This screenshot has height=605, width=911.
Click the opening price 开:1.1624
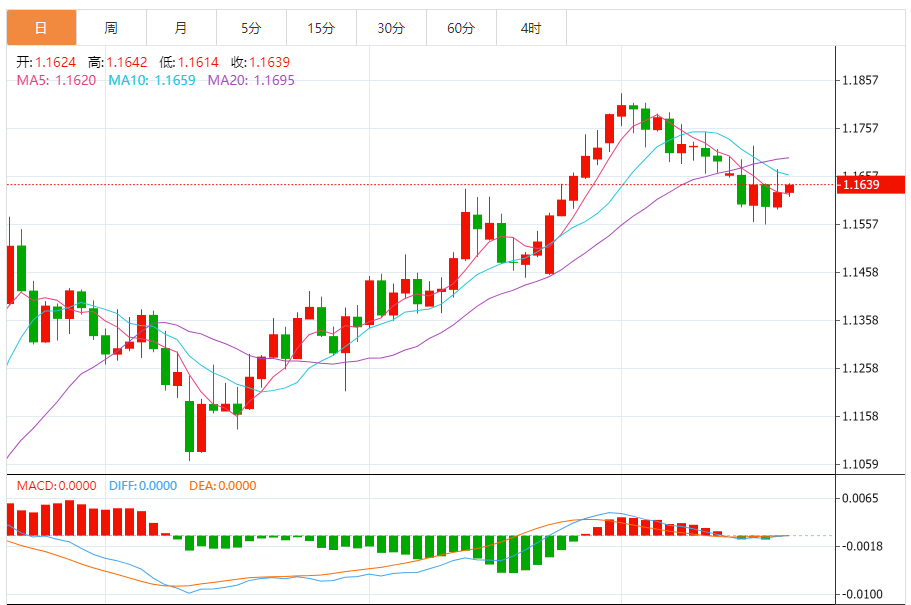(46, 62)
